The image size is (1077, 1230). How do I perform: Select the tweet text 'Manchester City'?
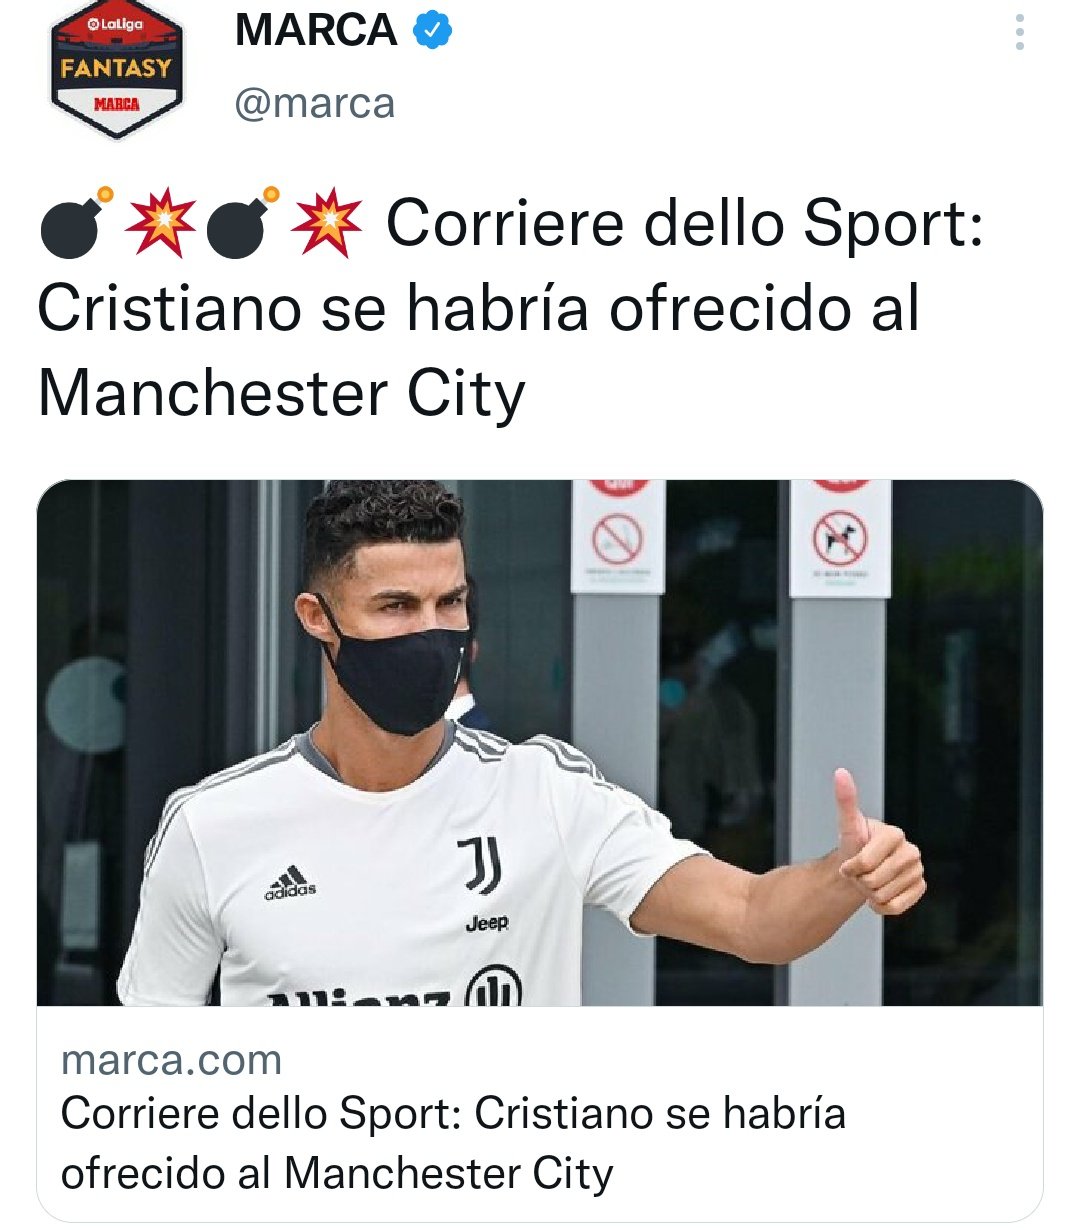[x=282, y=393]
